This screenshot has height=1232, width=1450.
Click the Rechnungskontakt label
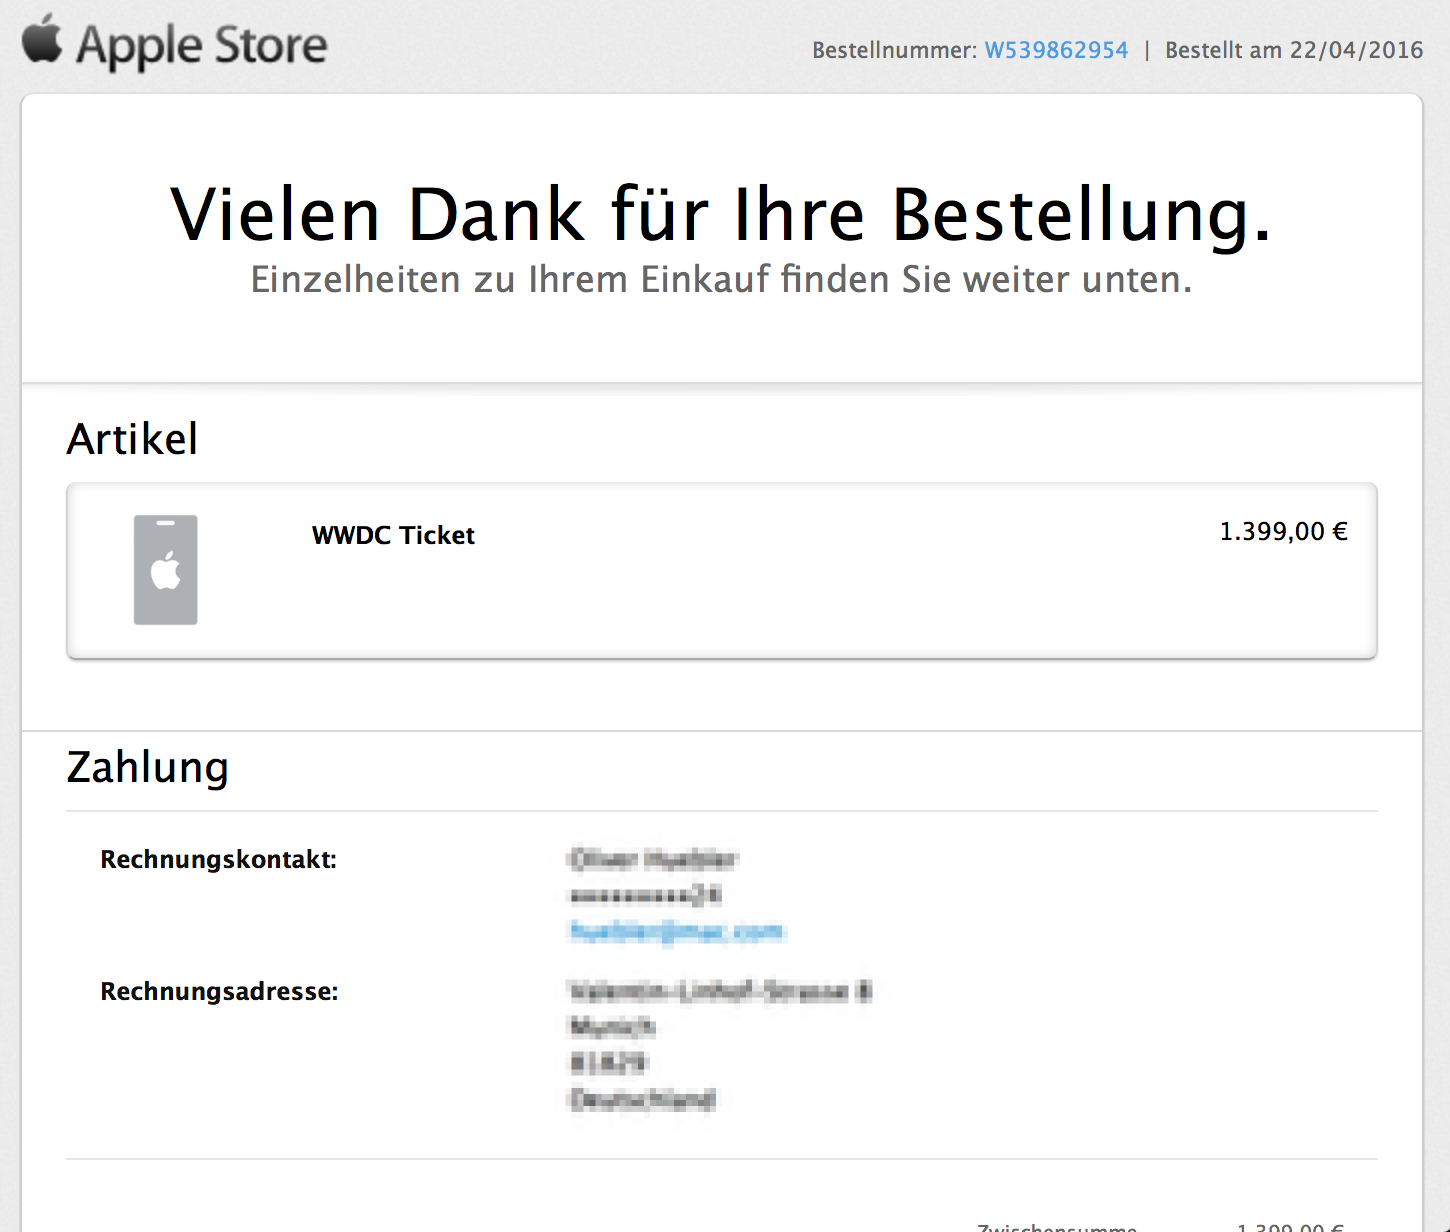(218, 860)
